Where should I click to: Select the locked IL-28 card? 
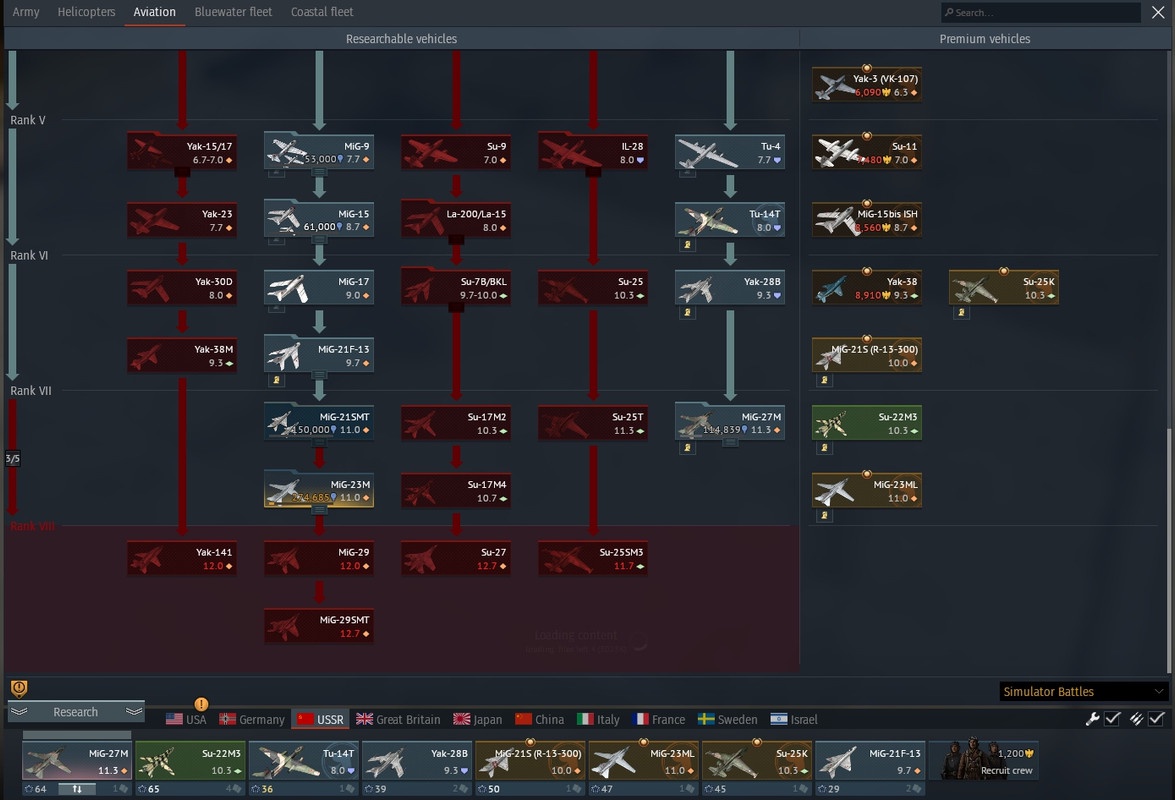tap(593, 151)
